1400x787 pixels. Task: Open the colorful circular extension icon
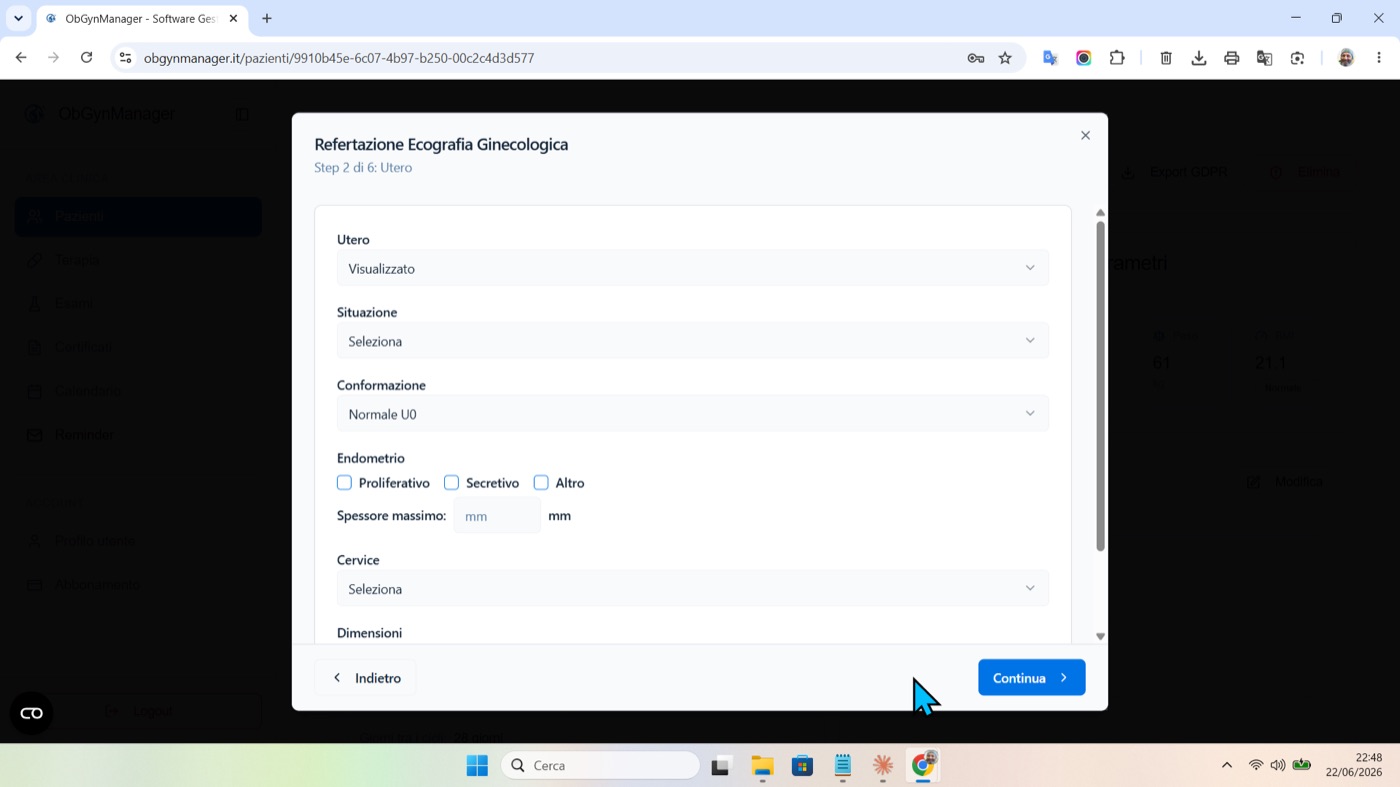tap(1083, 58)
